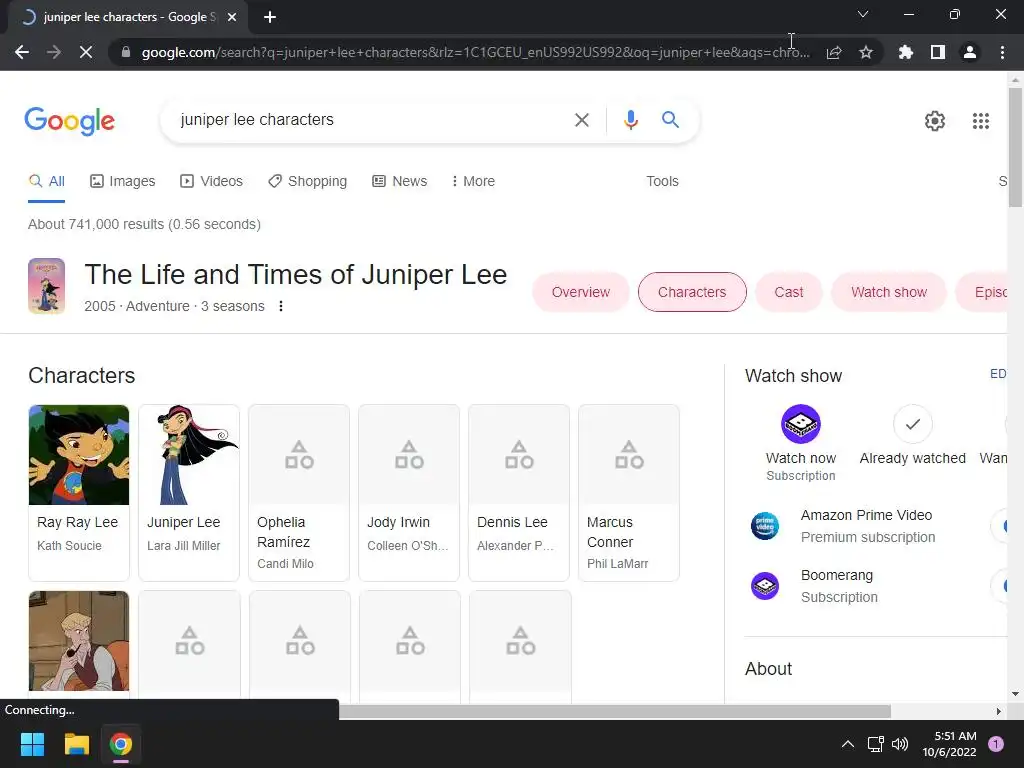Select the Watch show chip
The height and width of the screenshot is (768, 1024).
coord(889,292)
